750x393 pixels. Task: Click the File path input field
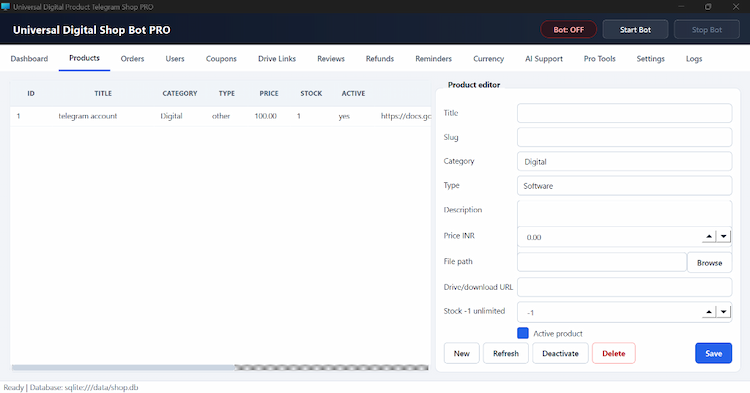pyautogui.click(x=602, y=262)
